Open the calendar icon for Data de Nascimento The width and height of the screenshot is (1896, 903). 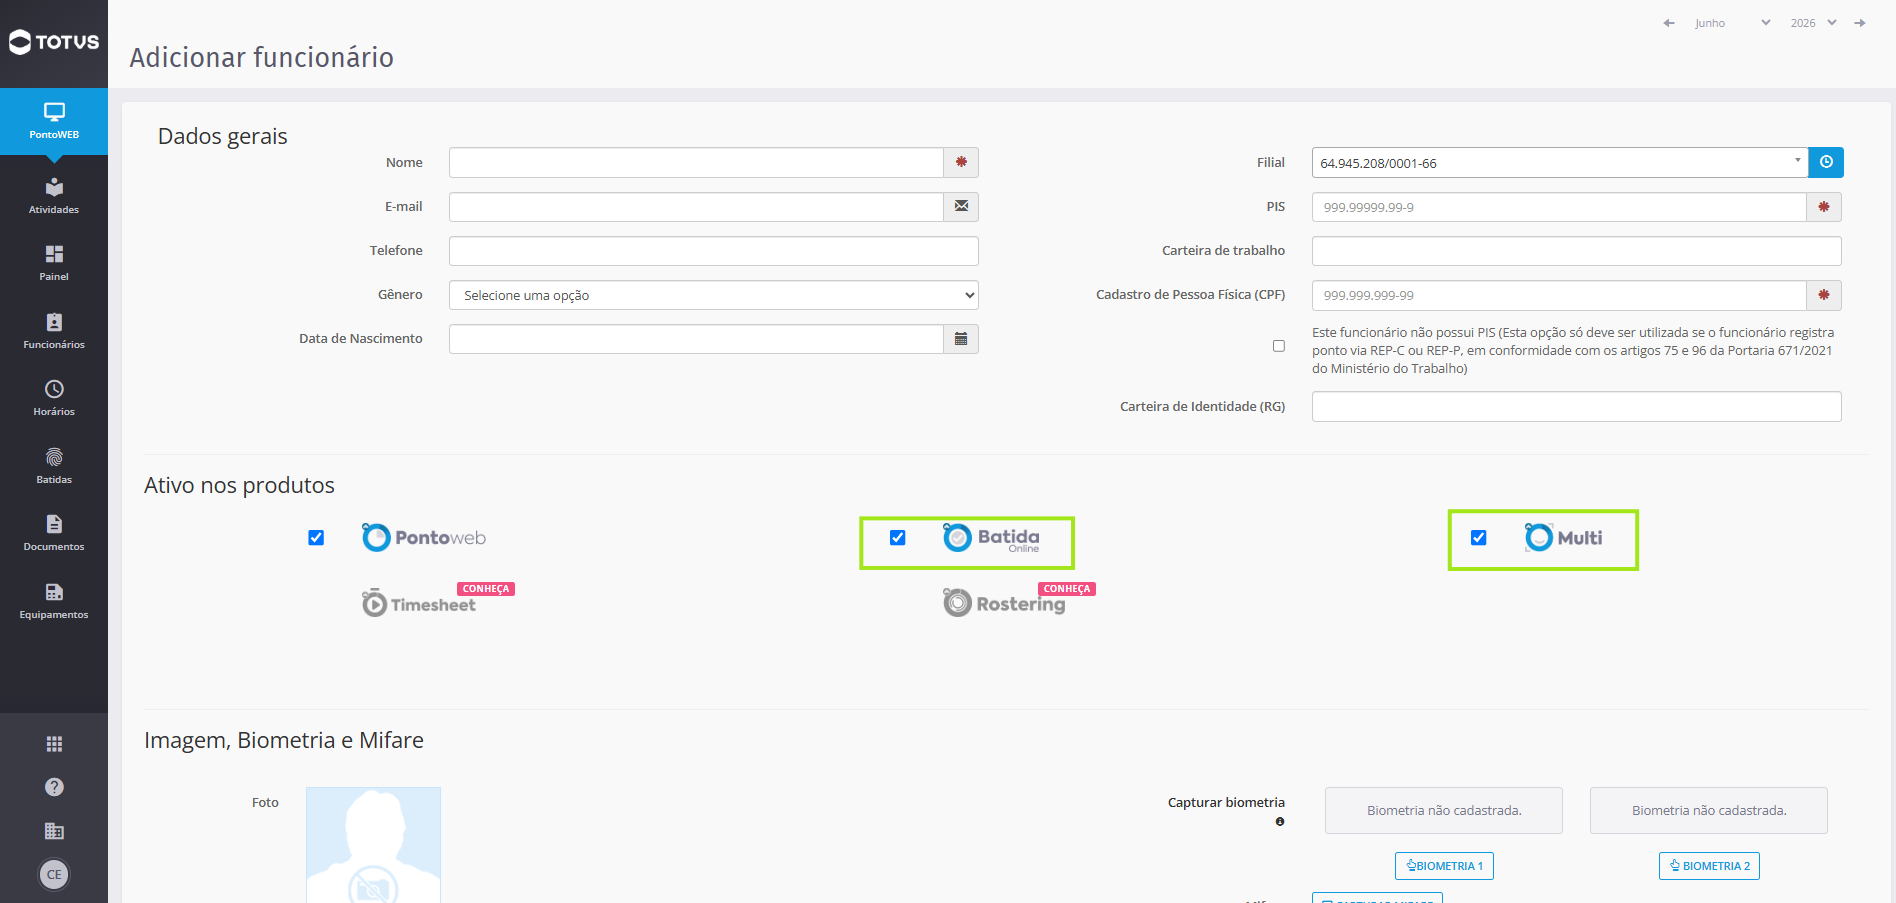click(961, 339)
